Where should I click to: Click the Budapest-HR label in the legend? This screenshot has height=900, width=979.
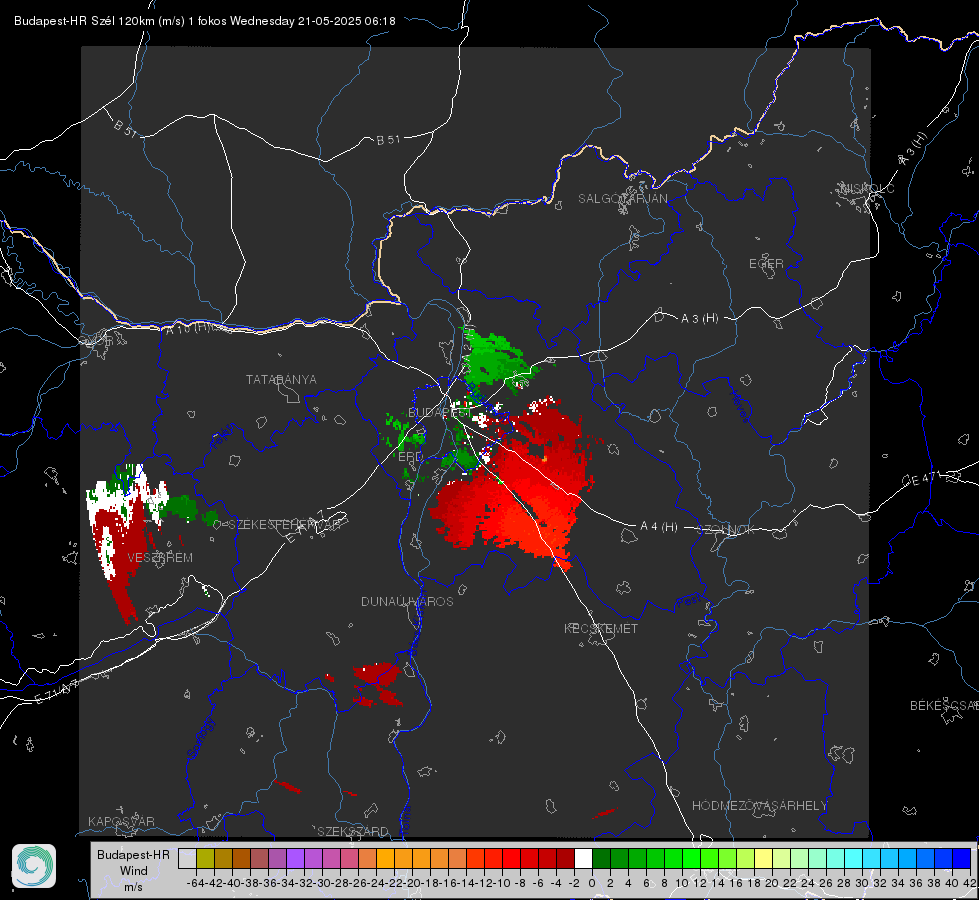coord(134,855)
